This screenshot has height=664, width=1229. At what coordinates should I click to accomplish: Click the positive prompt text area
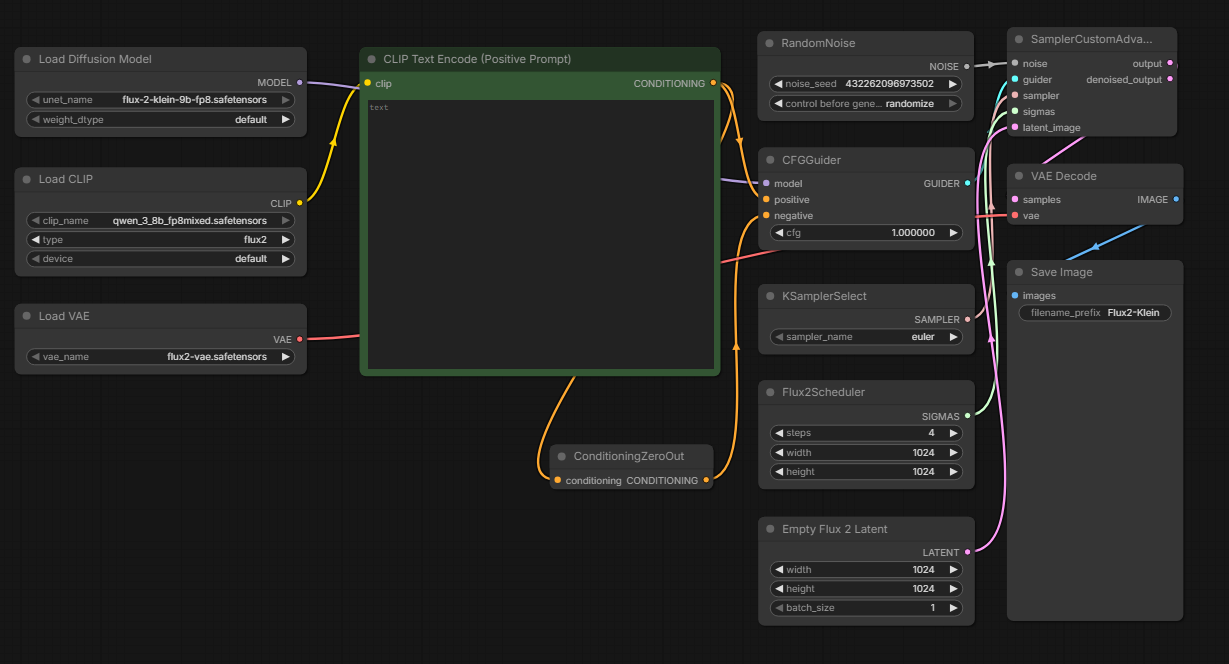click(541, 234)
